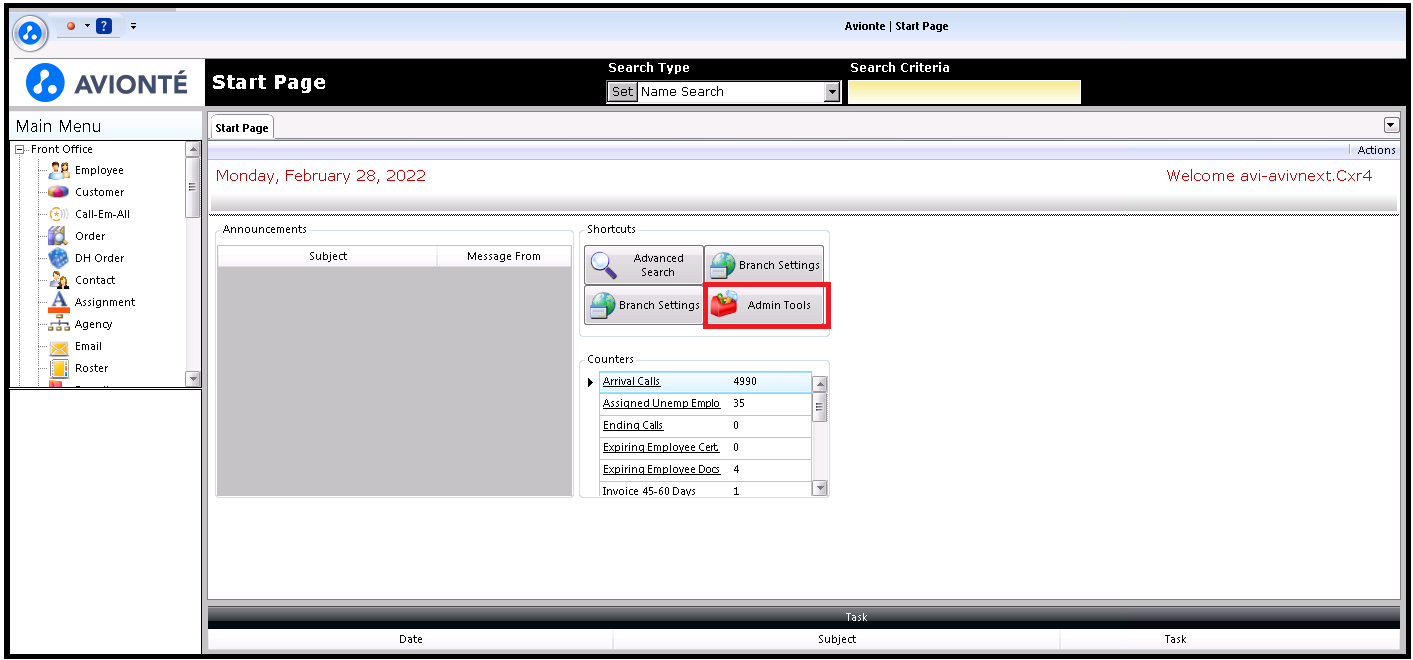Click inside the Search Criteria field
The height and width of the screenshot is (660, 1413).
pos(964,92)
